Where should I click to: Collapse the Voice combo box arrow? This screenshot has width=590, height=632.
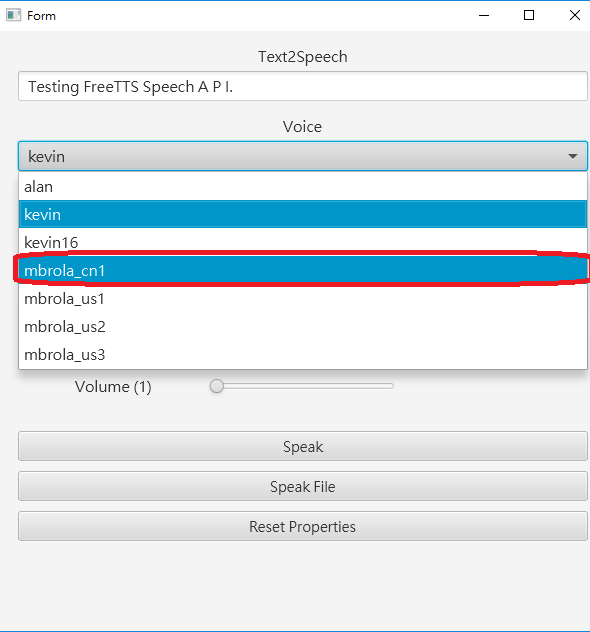click(573, 156)
